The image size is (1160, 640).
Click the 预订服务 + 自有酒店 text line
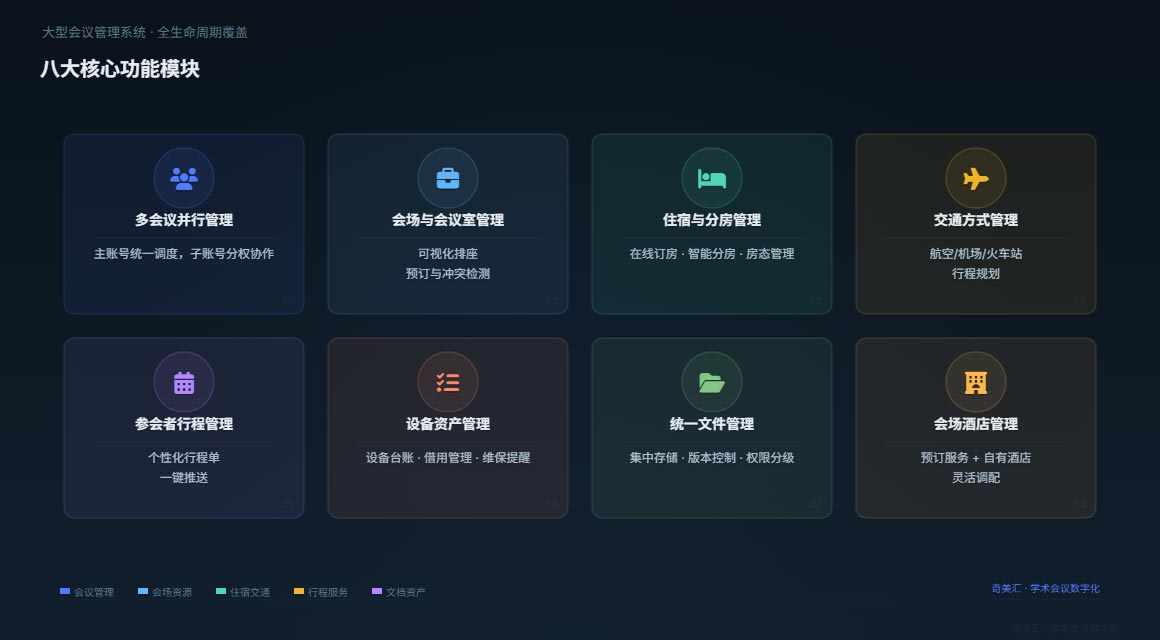pos(976,458)
